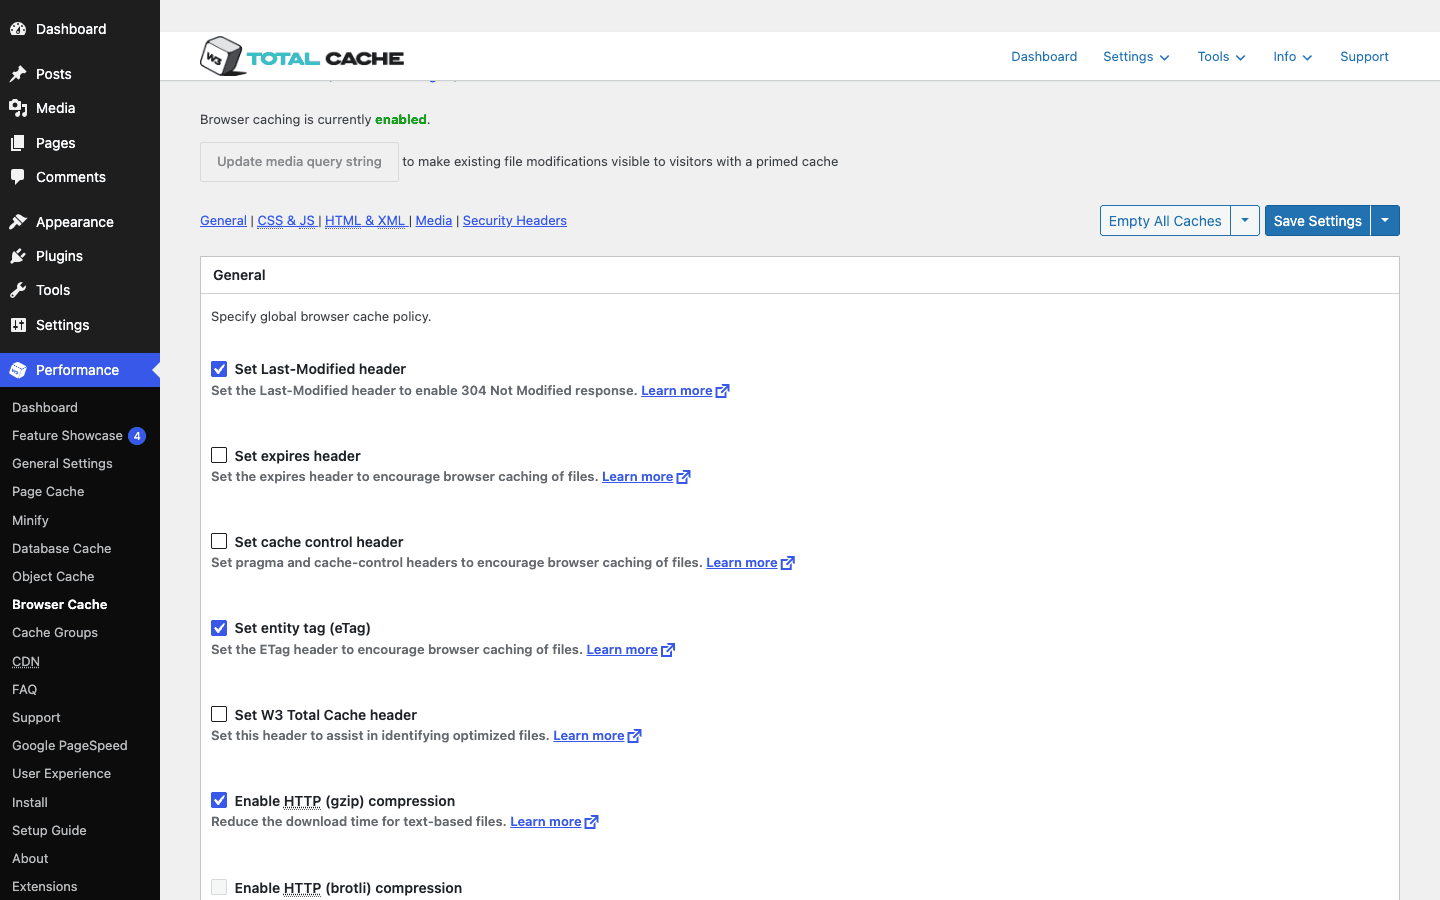Expand the Save Settings dropdown arrow
1440x900 pixels.
point(1385,221)
